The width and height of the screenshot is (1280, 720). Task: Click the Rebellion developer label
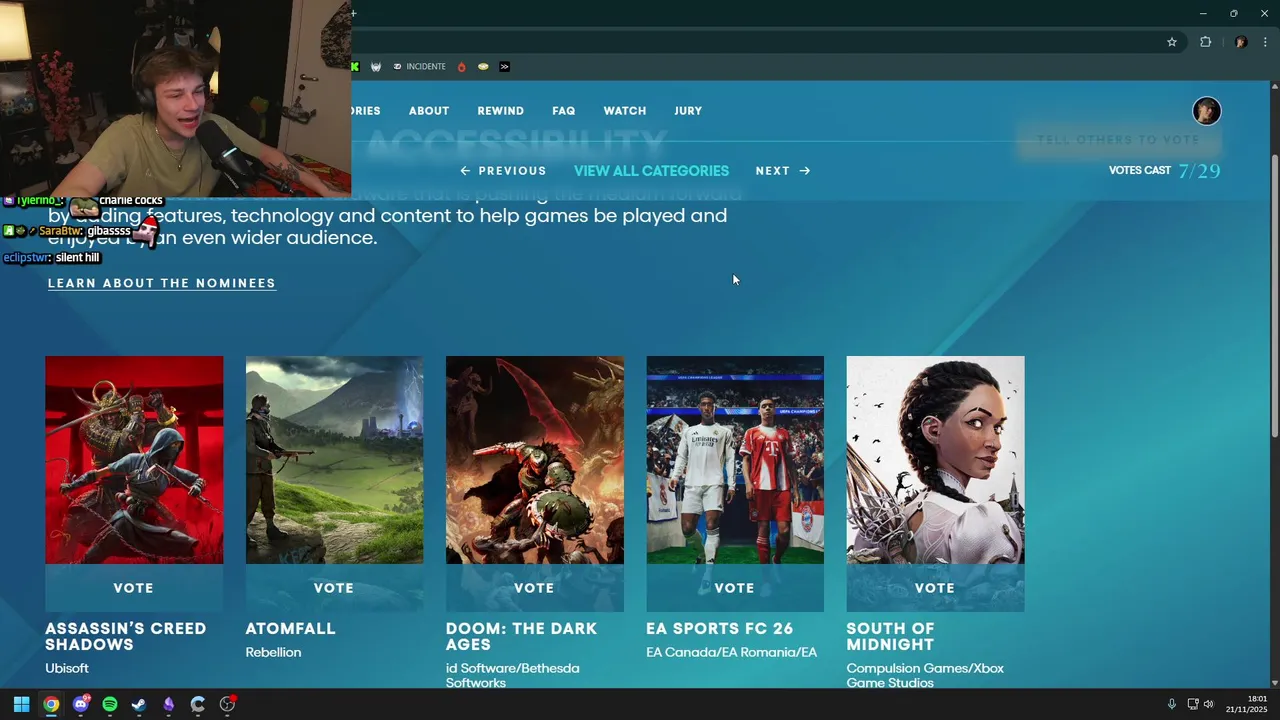coord(273,652)
